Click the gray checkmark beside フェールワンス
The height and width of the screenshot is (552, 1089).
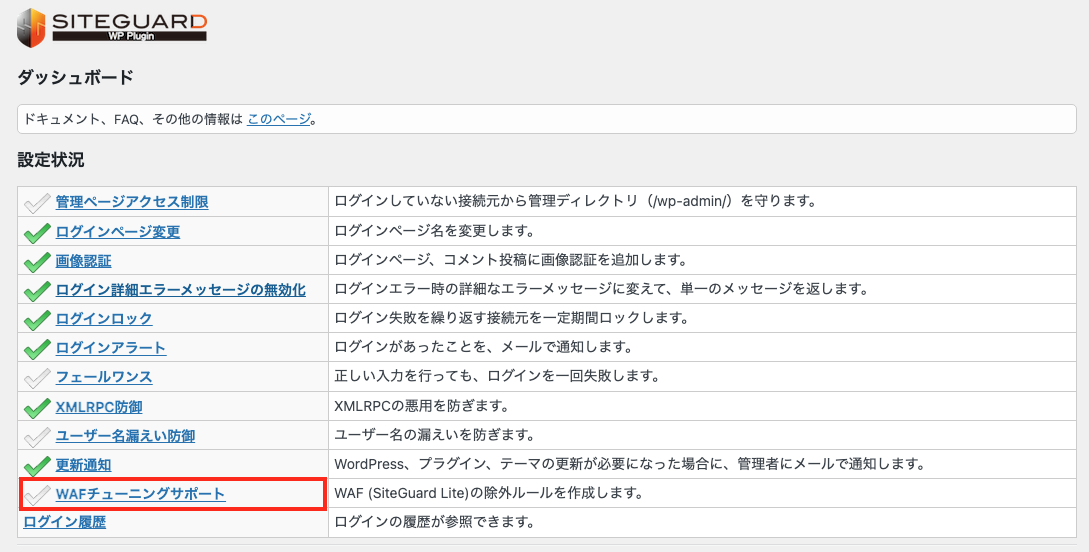(37, 378)
